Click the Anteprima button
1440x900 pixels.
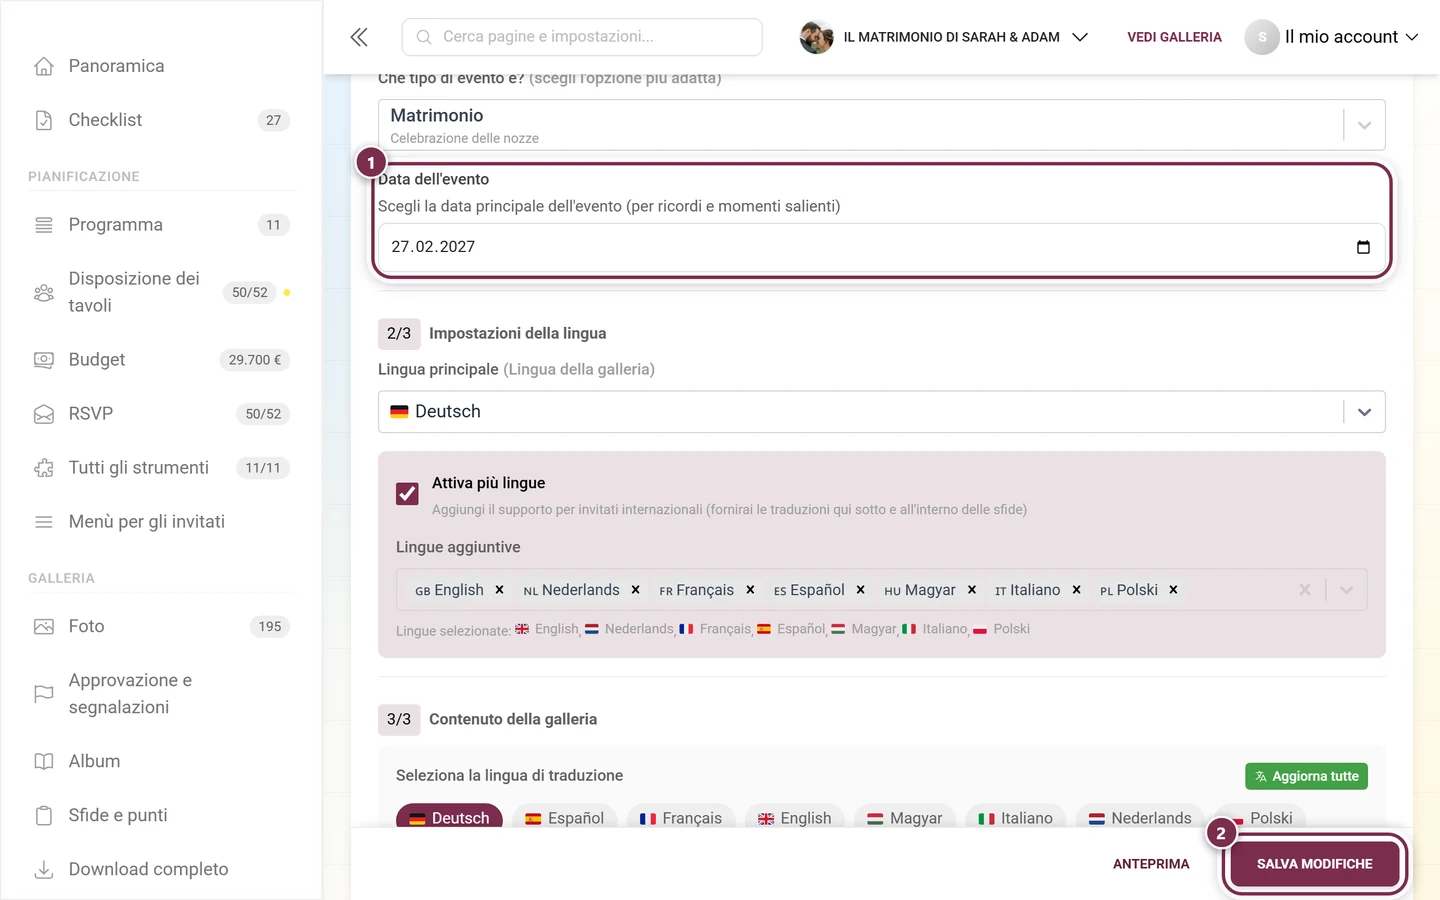1151,864
